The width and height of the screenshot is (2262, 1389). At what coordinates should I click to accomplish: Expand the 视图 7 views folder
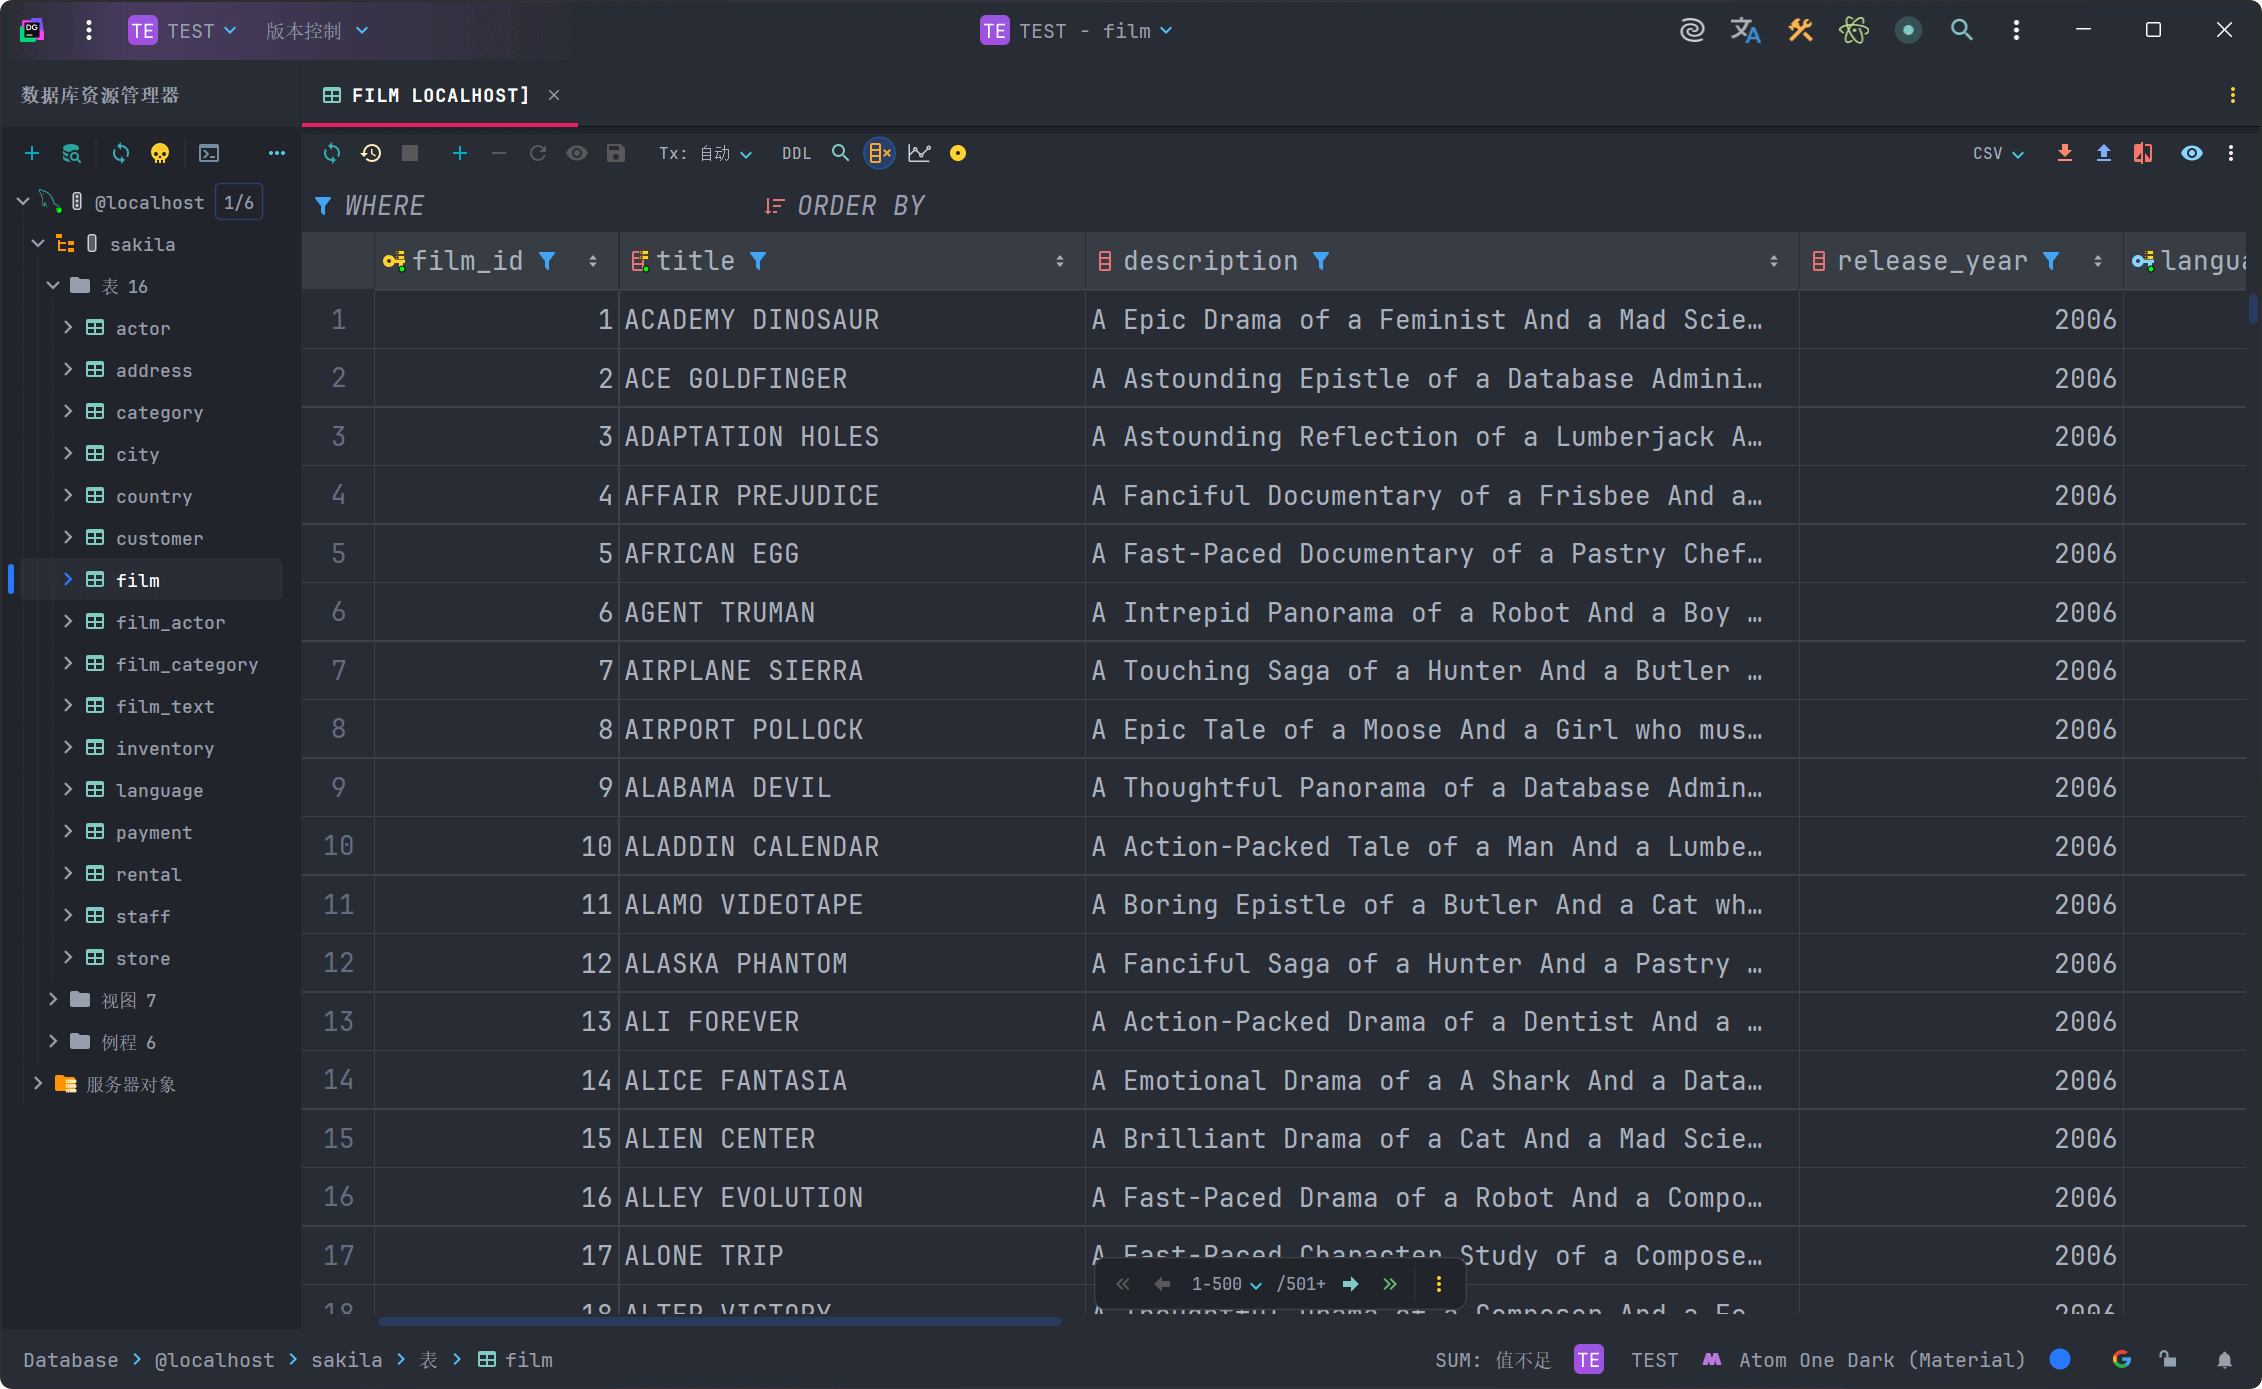point(53,999)
